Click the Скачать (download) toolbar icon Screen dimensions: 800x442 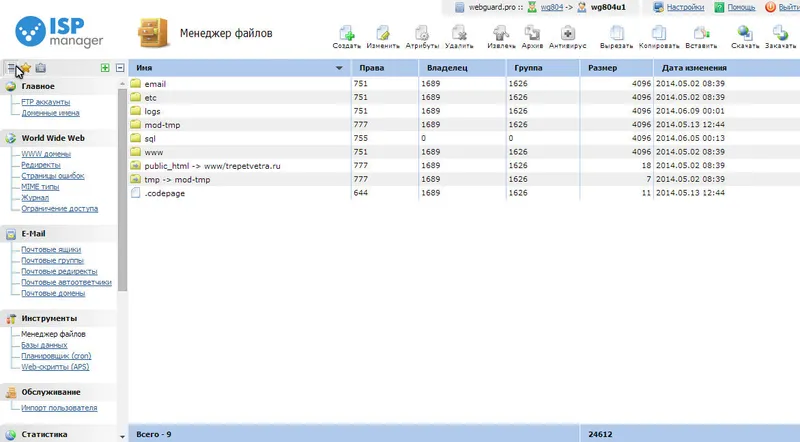745,34
